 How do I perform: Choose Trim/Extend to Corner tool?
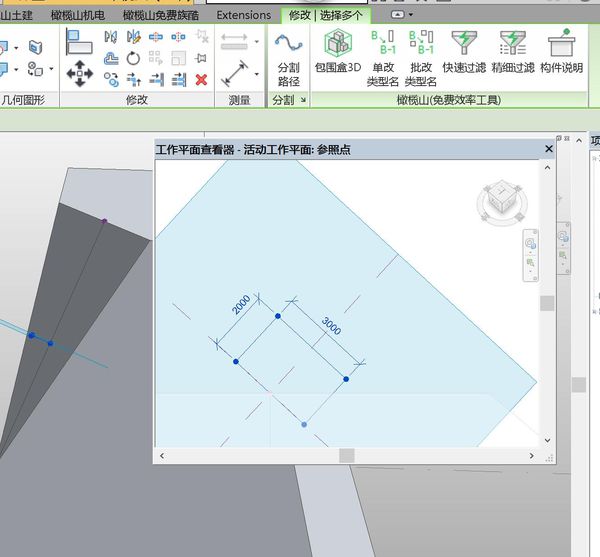(x=134, y=80)
